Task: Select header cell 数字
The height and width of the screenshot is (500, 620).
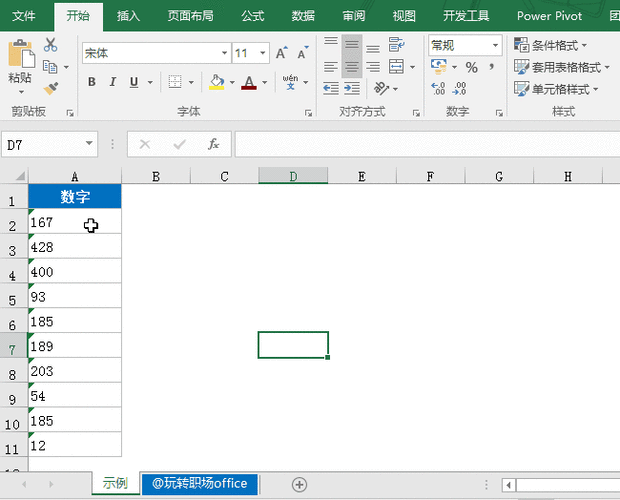Action: (x=75, y=196)
